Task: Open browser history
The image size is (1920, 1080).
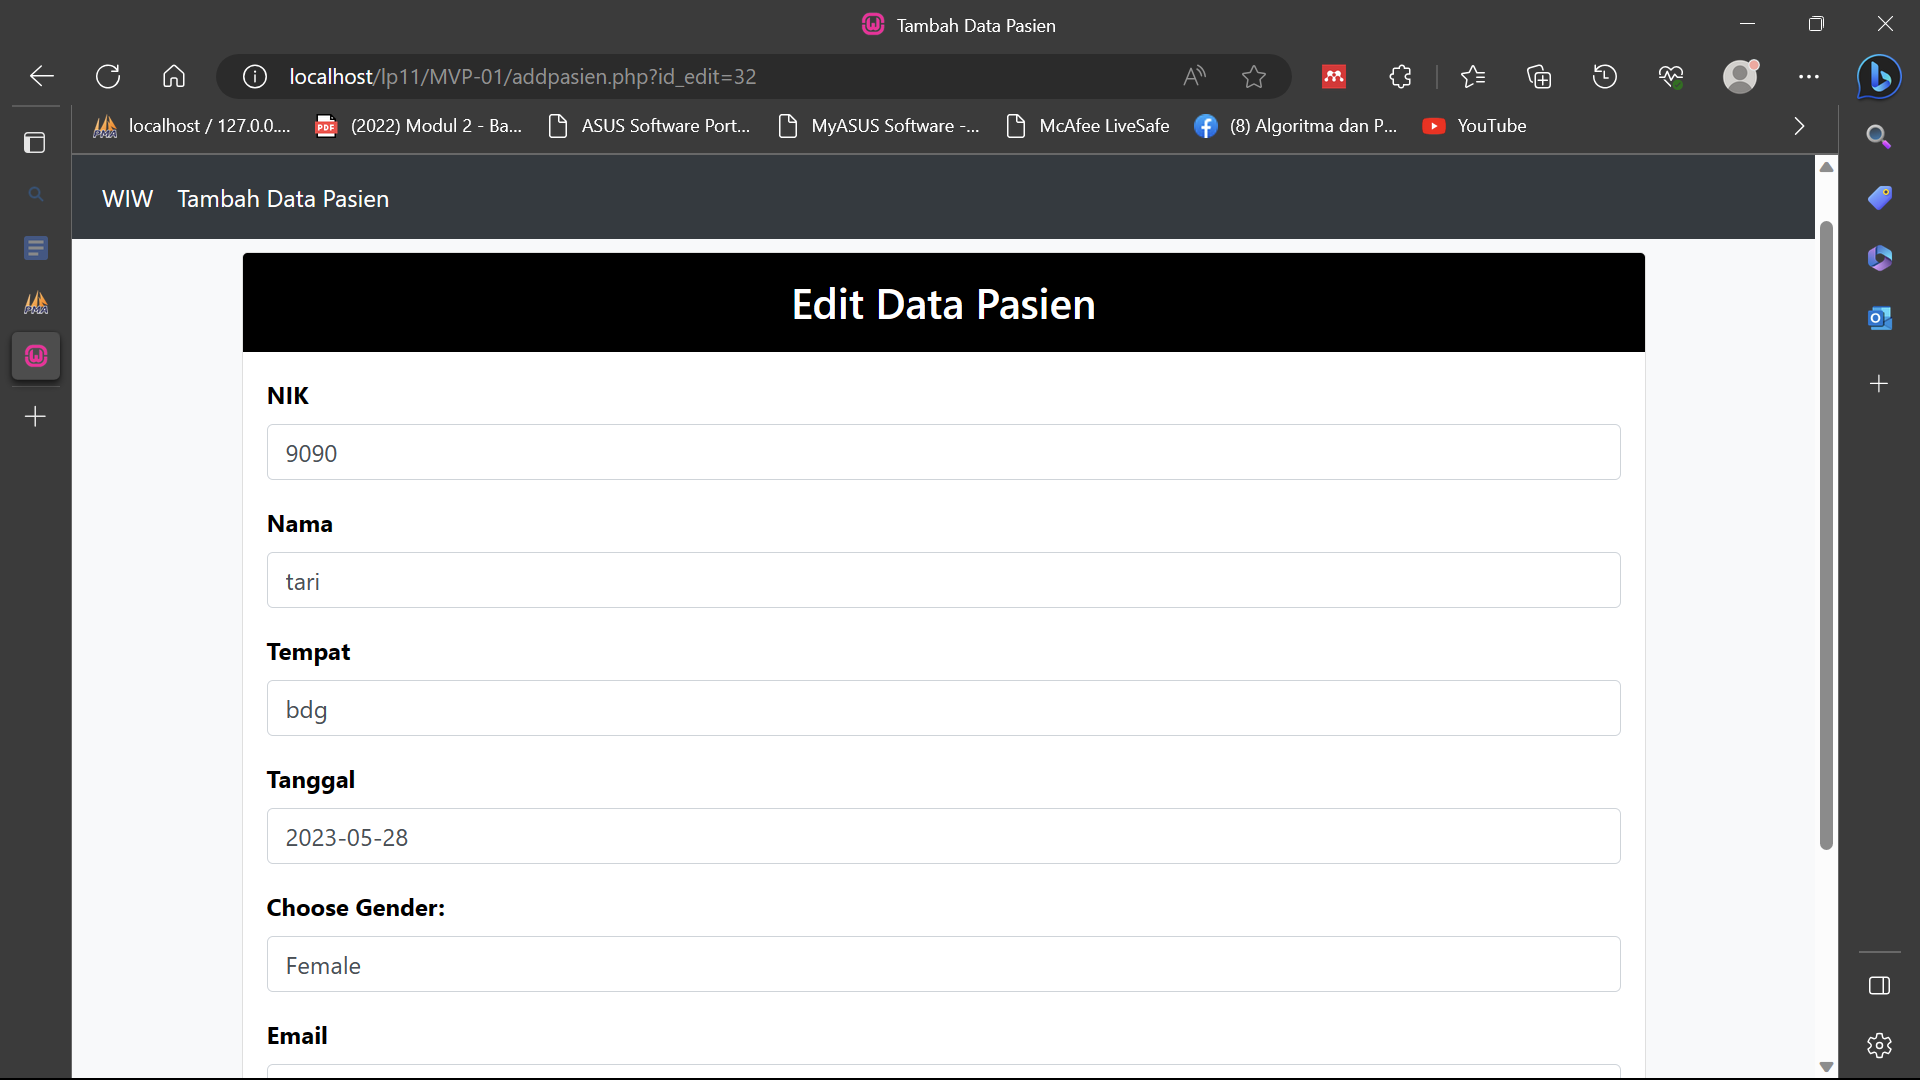Action: coord(1605,76)
